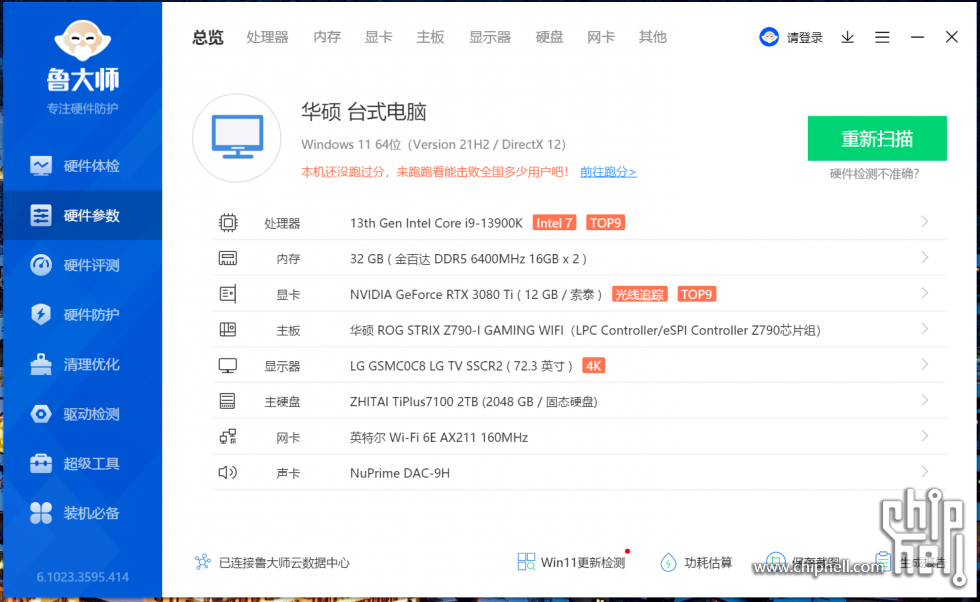980x602 pixels.
Task: Switch to the 总览 tab
Action: click(208, 38)
